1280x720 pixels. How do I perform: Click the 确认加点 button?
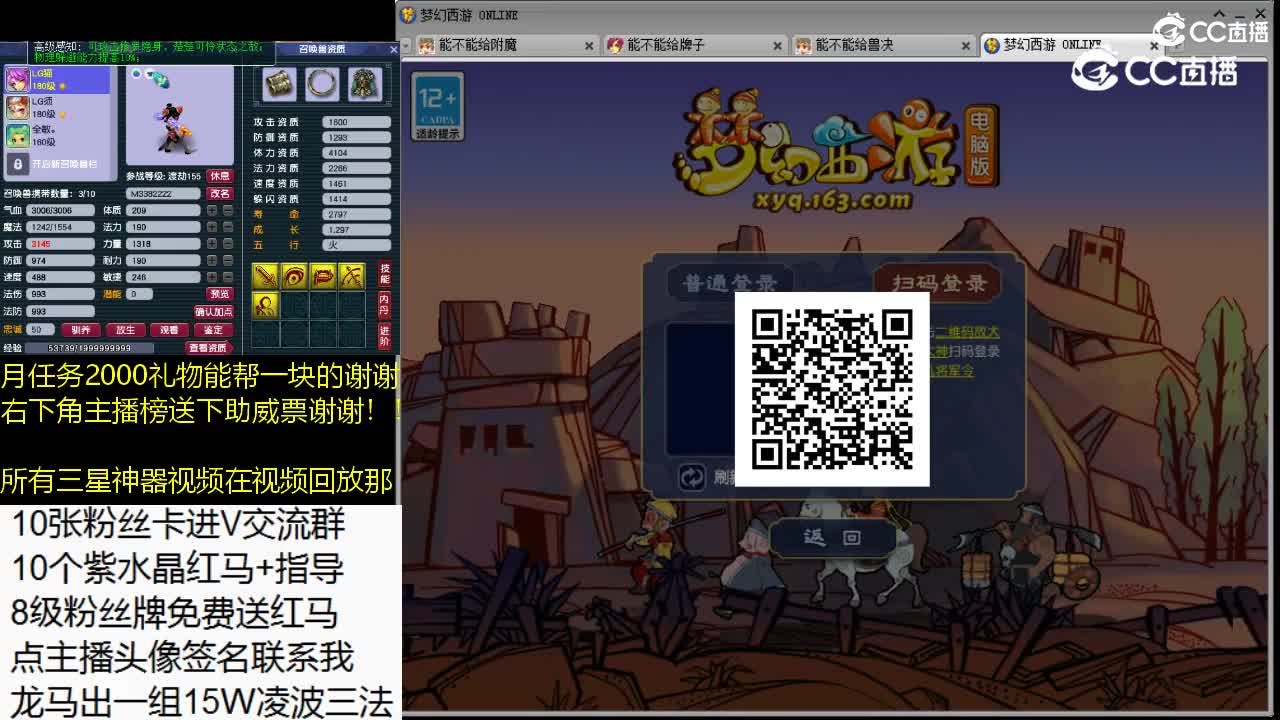coord(213,311)
